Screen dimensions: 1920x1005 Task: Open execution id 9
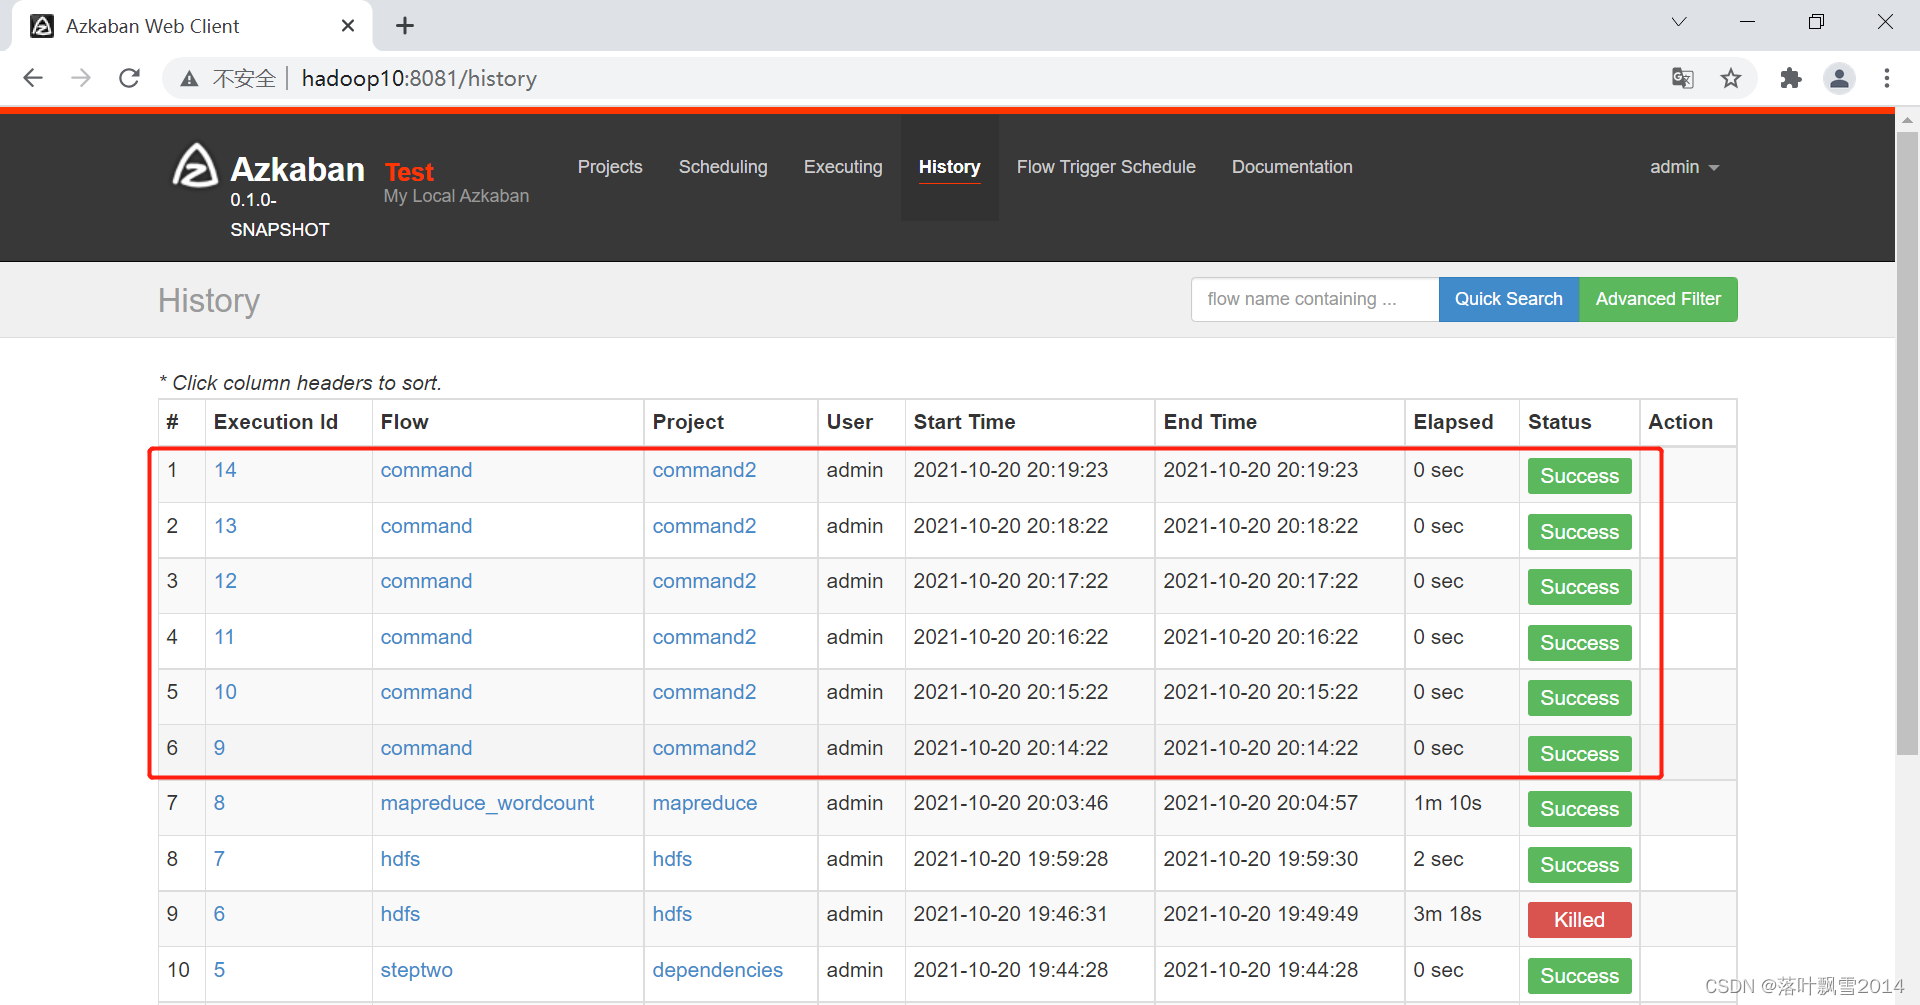219,748
